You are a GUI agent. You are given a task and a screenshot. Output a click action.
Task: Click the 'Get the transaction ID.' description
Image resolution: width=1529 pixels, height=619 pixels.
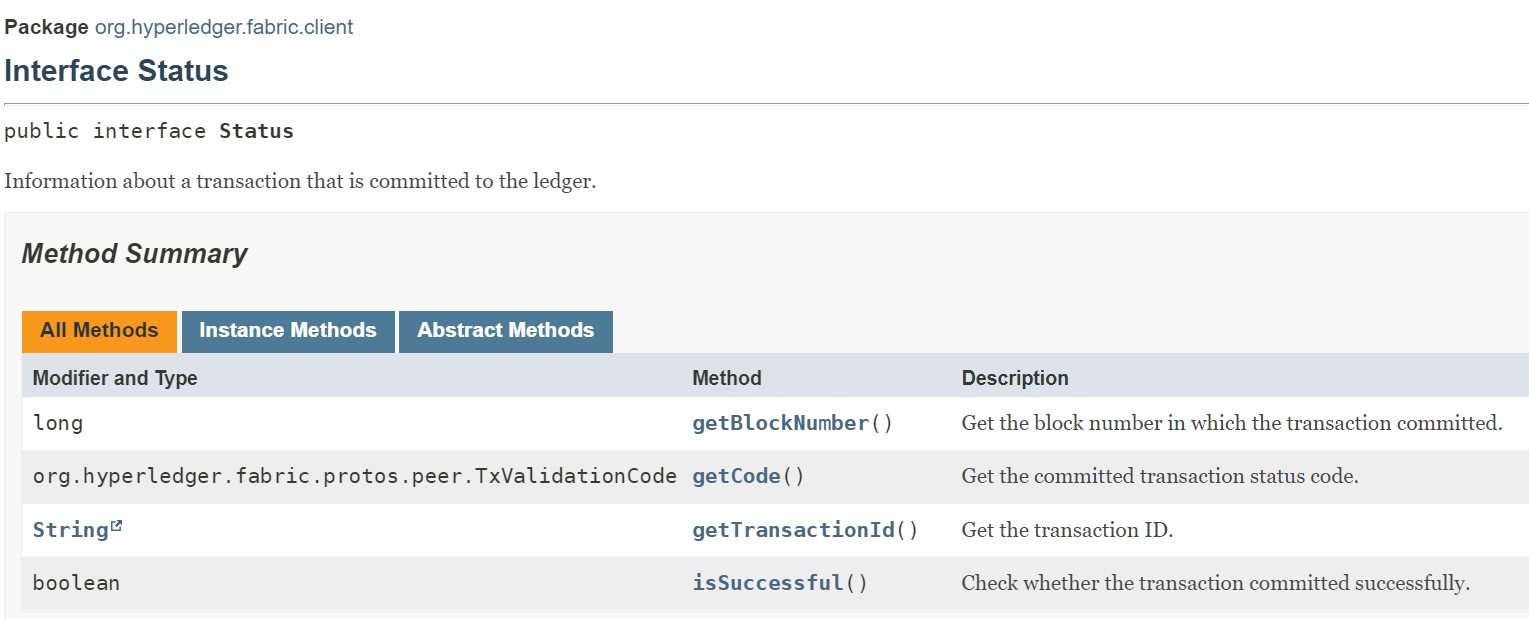(1067, 530)
